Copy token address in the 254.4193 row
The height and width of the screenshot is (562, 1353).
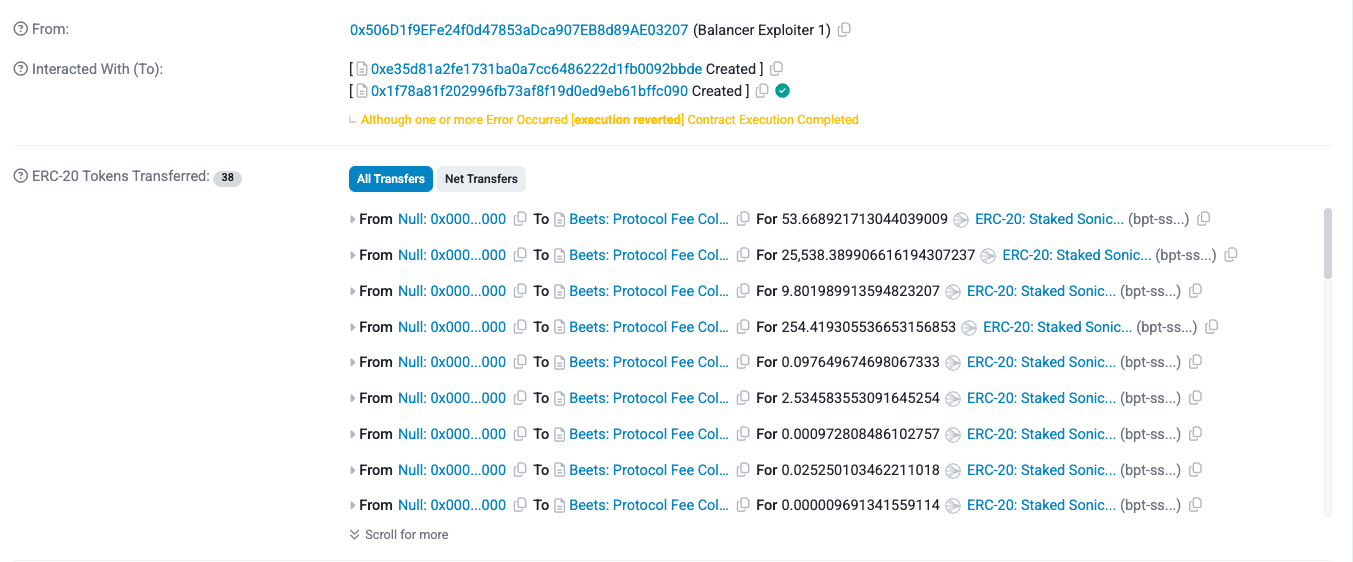point(1212,327)
